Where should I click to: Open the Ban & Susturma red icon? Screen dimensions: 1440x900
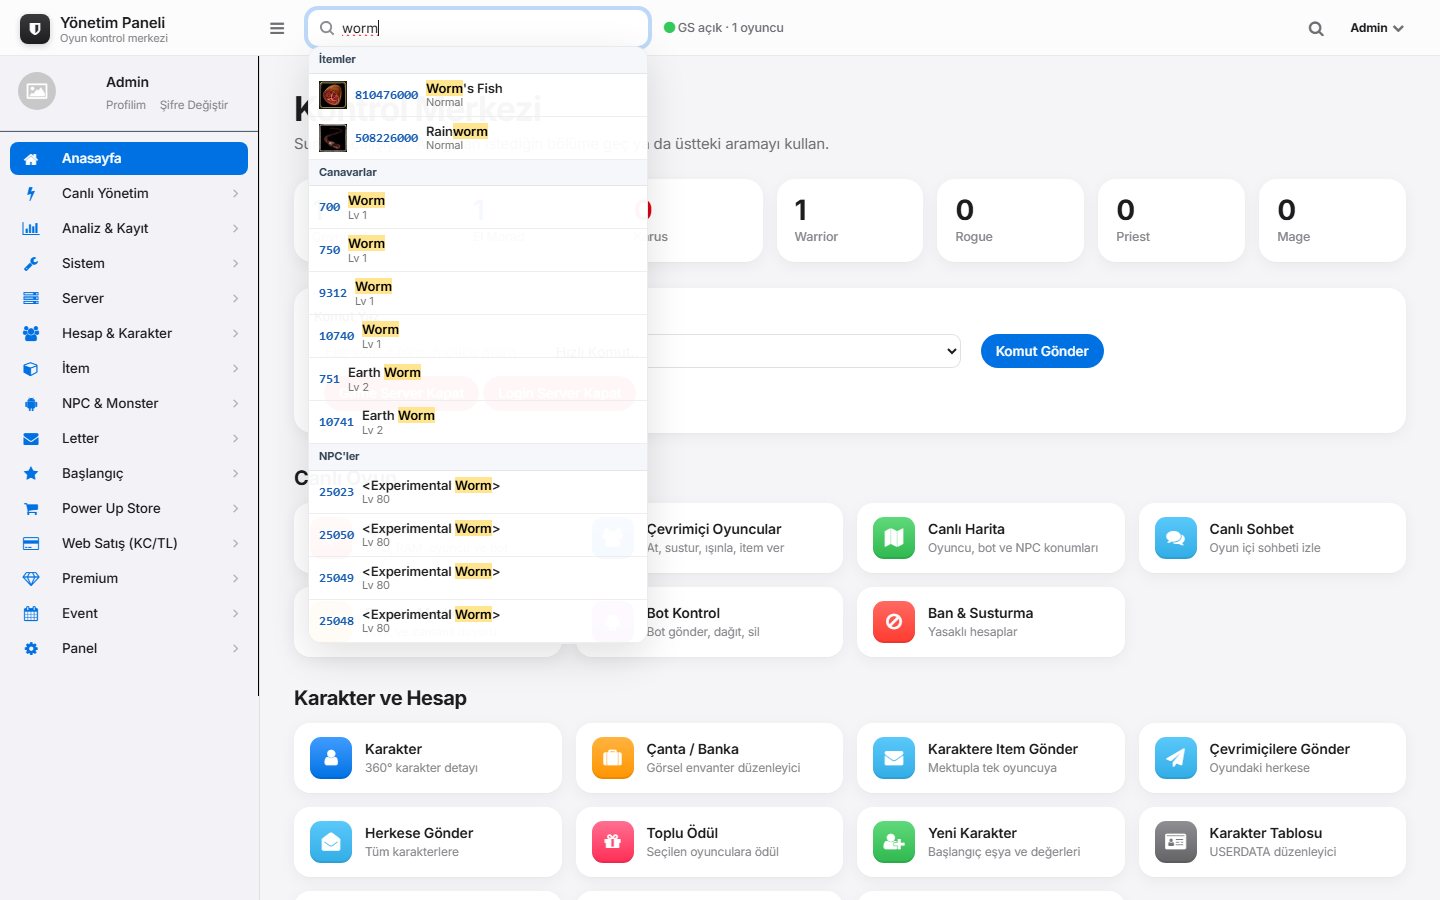pyautogui.click(x=894, y=622)
